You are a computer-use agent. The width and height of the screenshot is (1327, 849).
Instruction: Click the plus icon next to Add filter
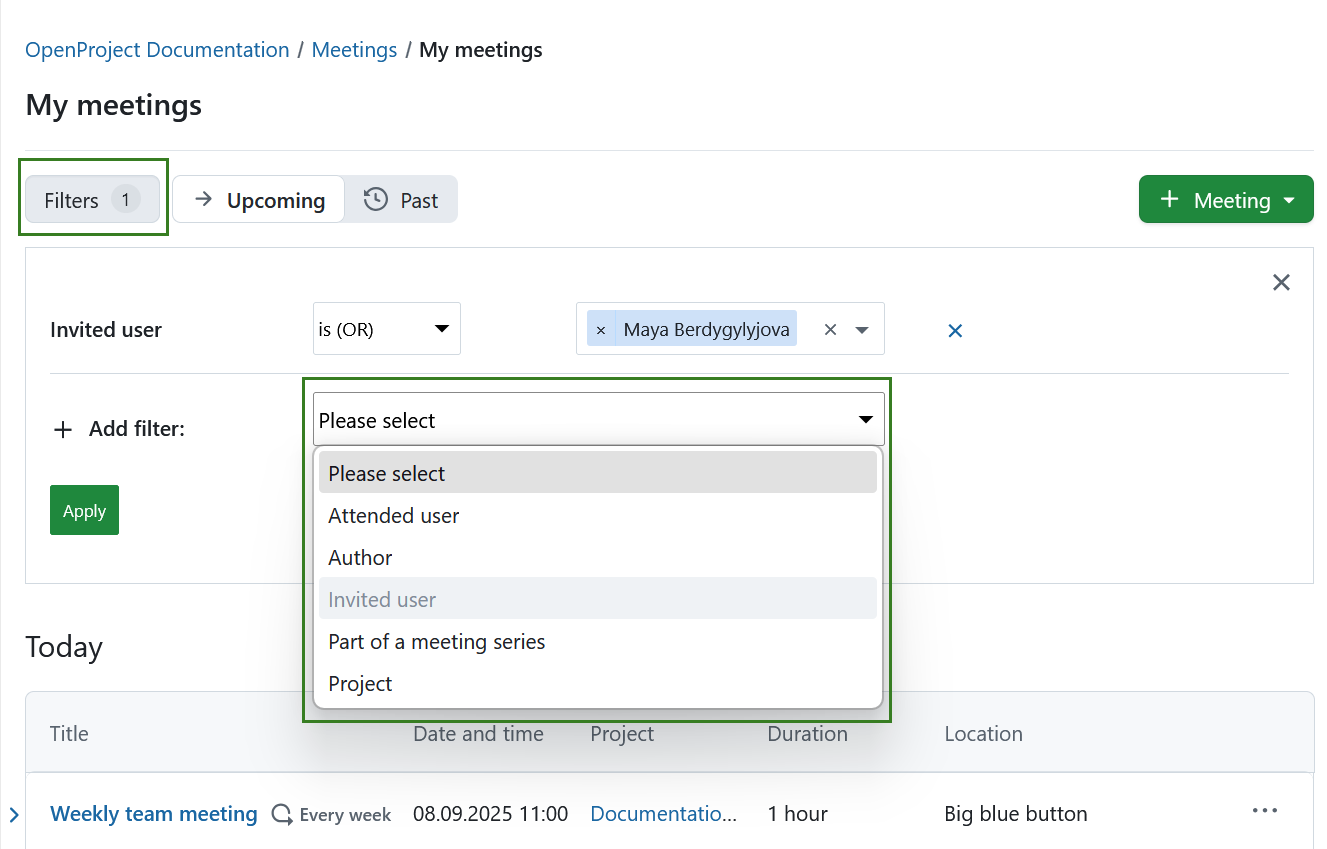coord(62,429)
